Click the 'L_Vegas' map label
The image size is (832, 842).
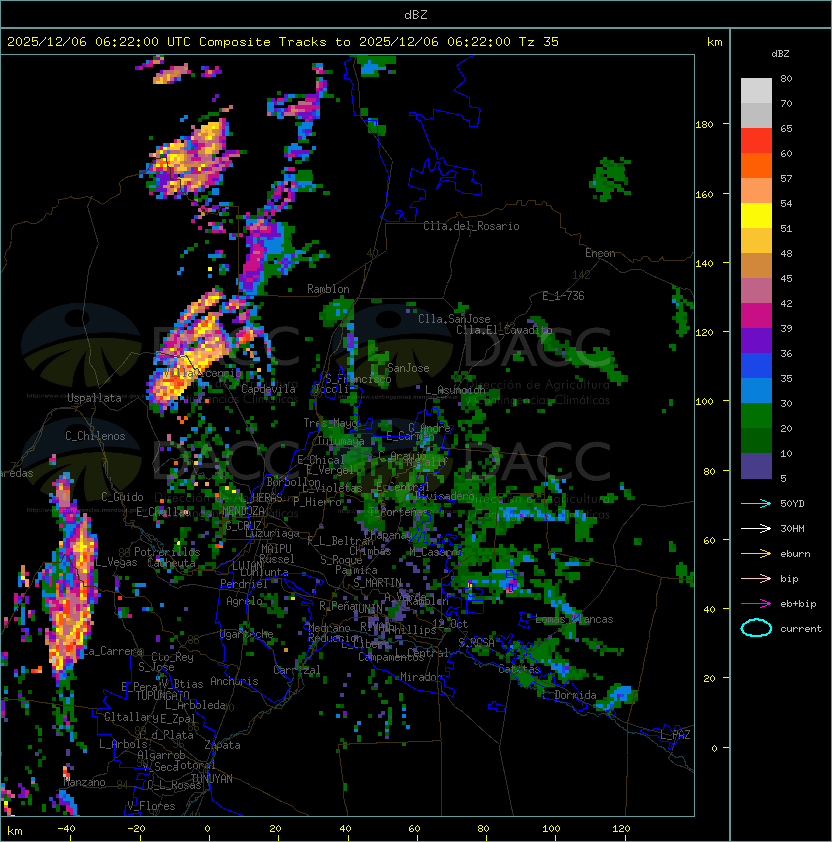pyautogui.click(x=116, y=563)
